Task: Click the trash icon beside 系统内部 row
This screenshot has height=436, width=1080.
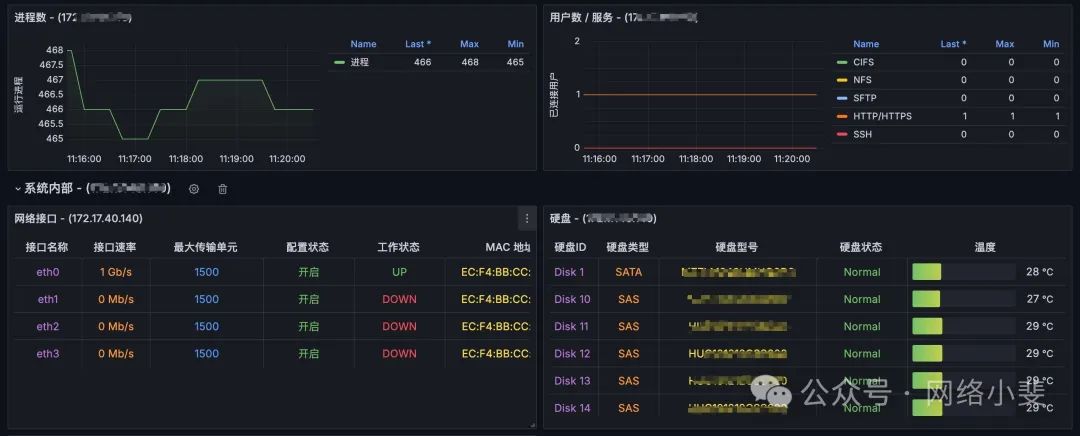Action: coord(223,189)
